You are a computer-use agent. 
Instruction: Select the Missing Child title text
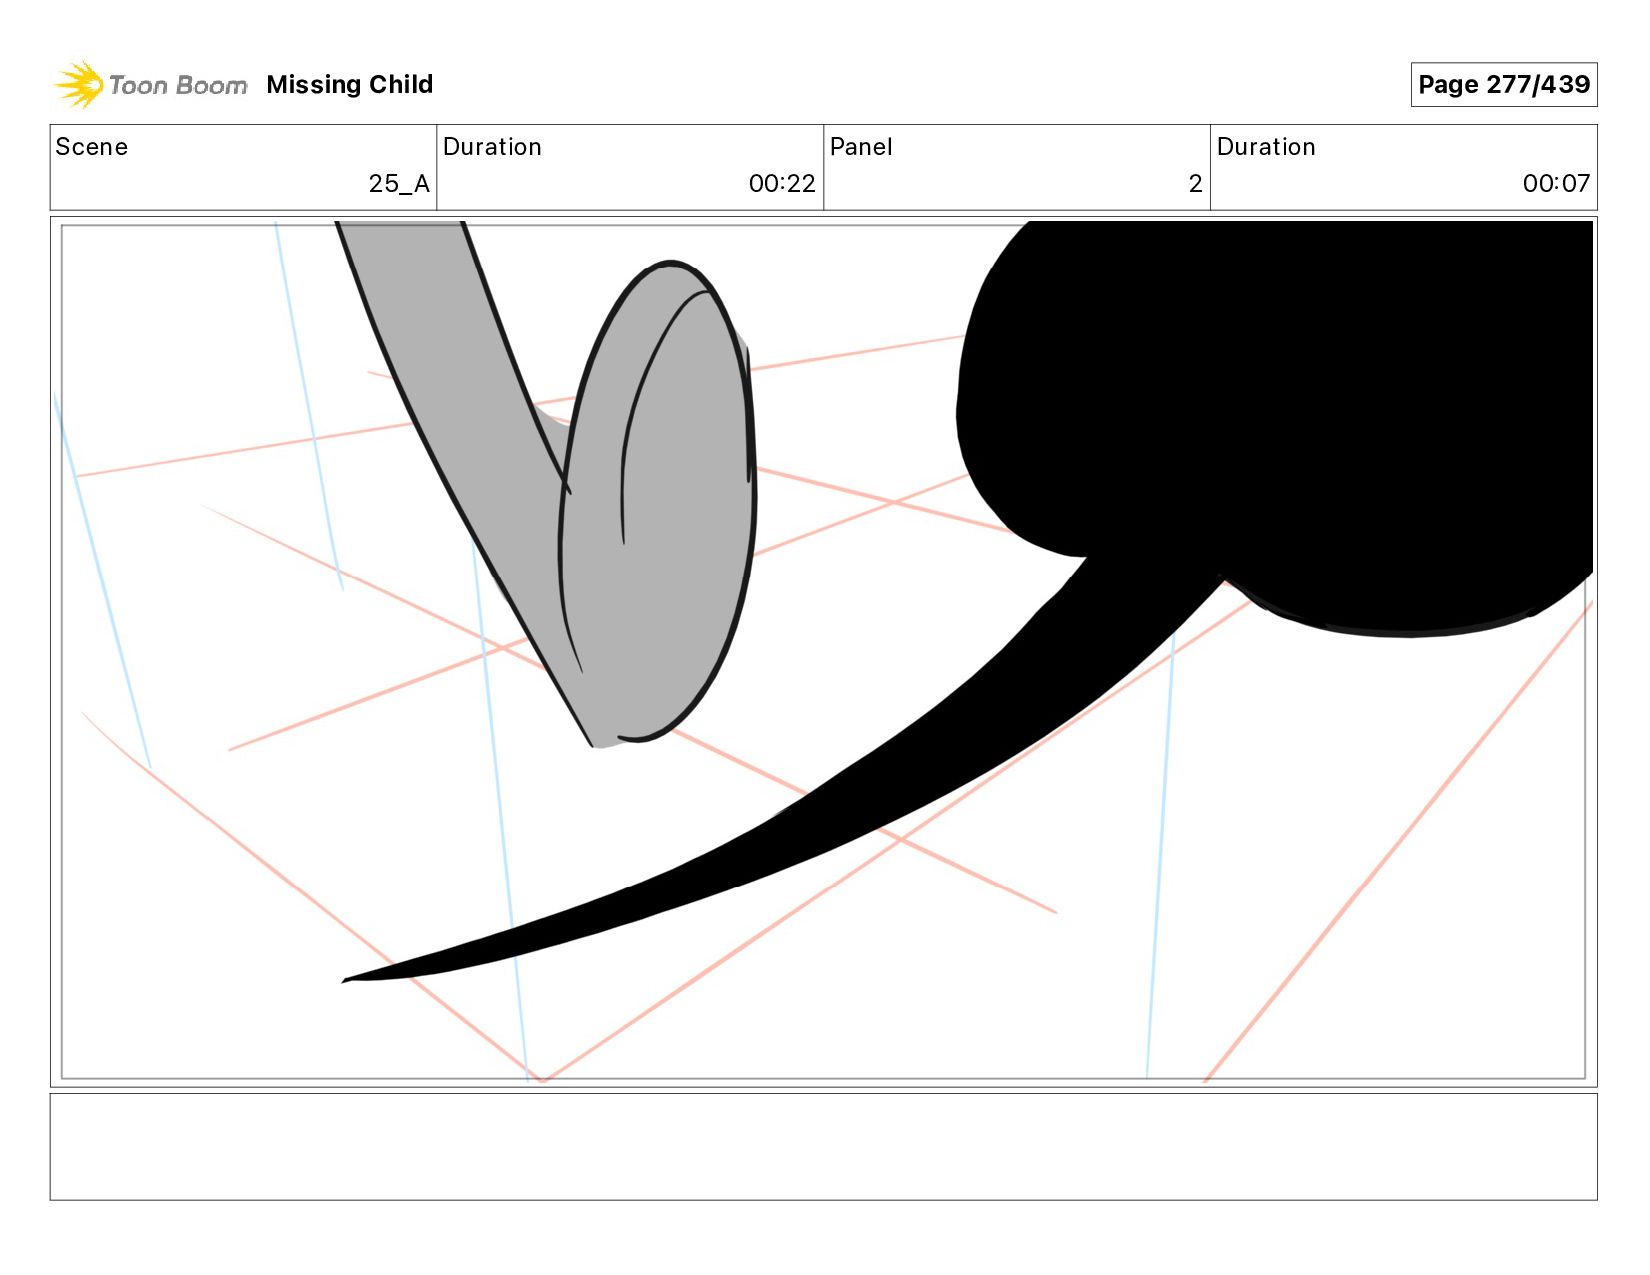point(350,85)
